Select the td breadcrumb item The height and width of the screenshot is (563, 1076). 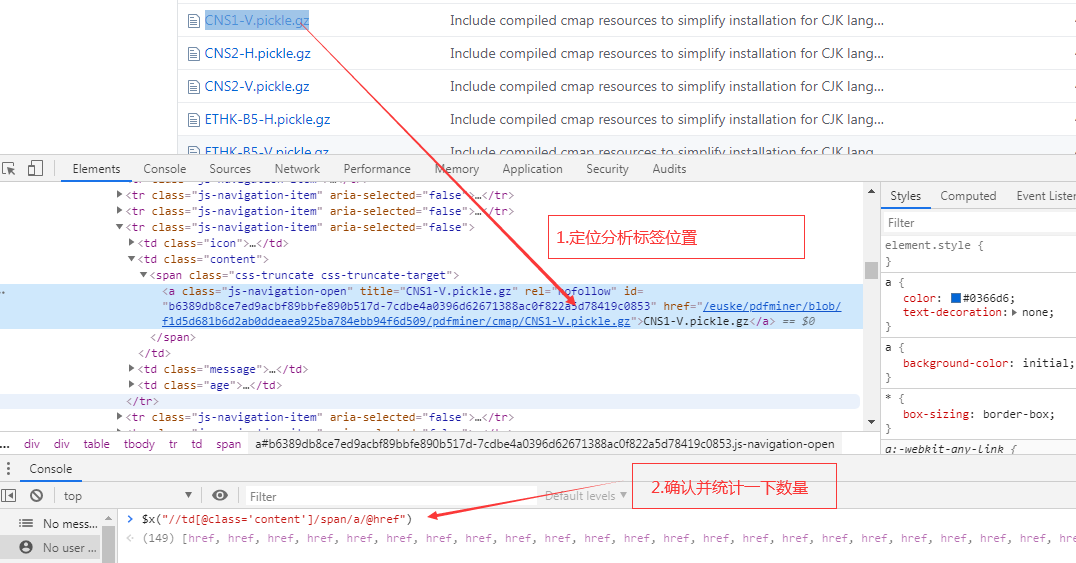pyautogui.click(x=197, y=444)
